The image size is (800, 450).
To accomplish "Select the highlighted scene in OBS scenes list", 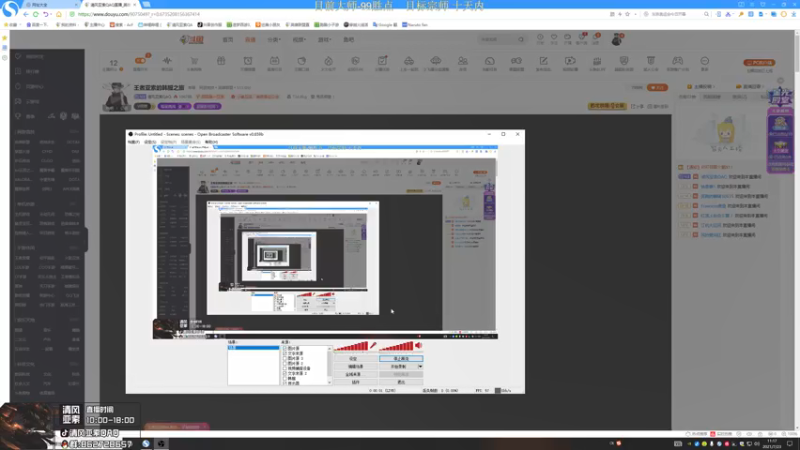I will pyautogui.click(x=254, y=347).
